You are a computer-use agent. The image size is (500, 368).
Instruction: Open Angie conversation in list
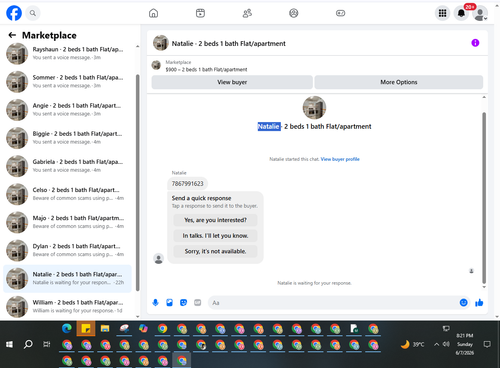coord(67,109)
